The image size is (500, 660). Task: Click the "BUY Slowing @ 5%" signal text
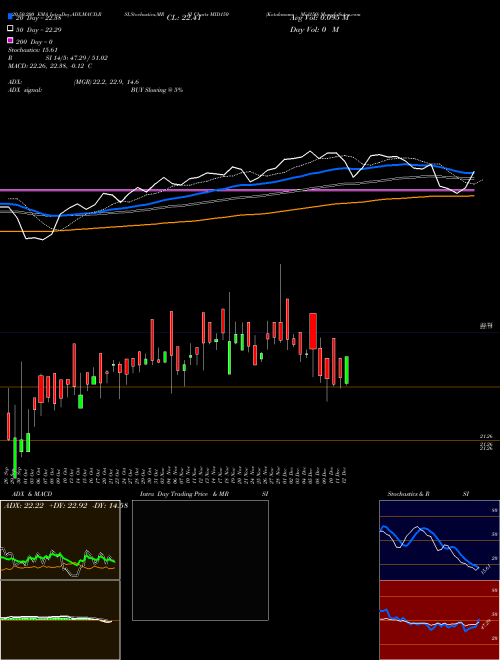tap(157, 90)
